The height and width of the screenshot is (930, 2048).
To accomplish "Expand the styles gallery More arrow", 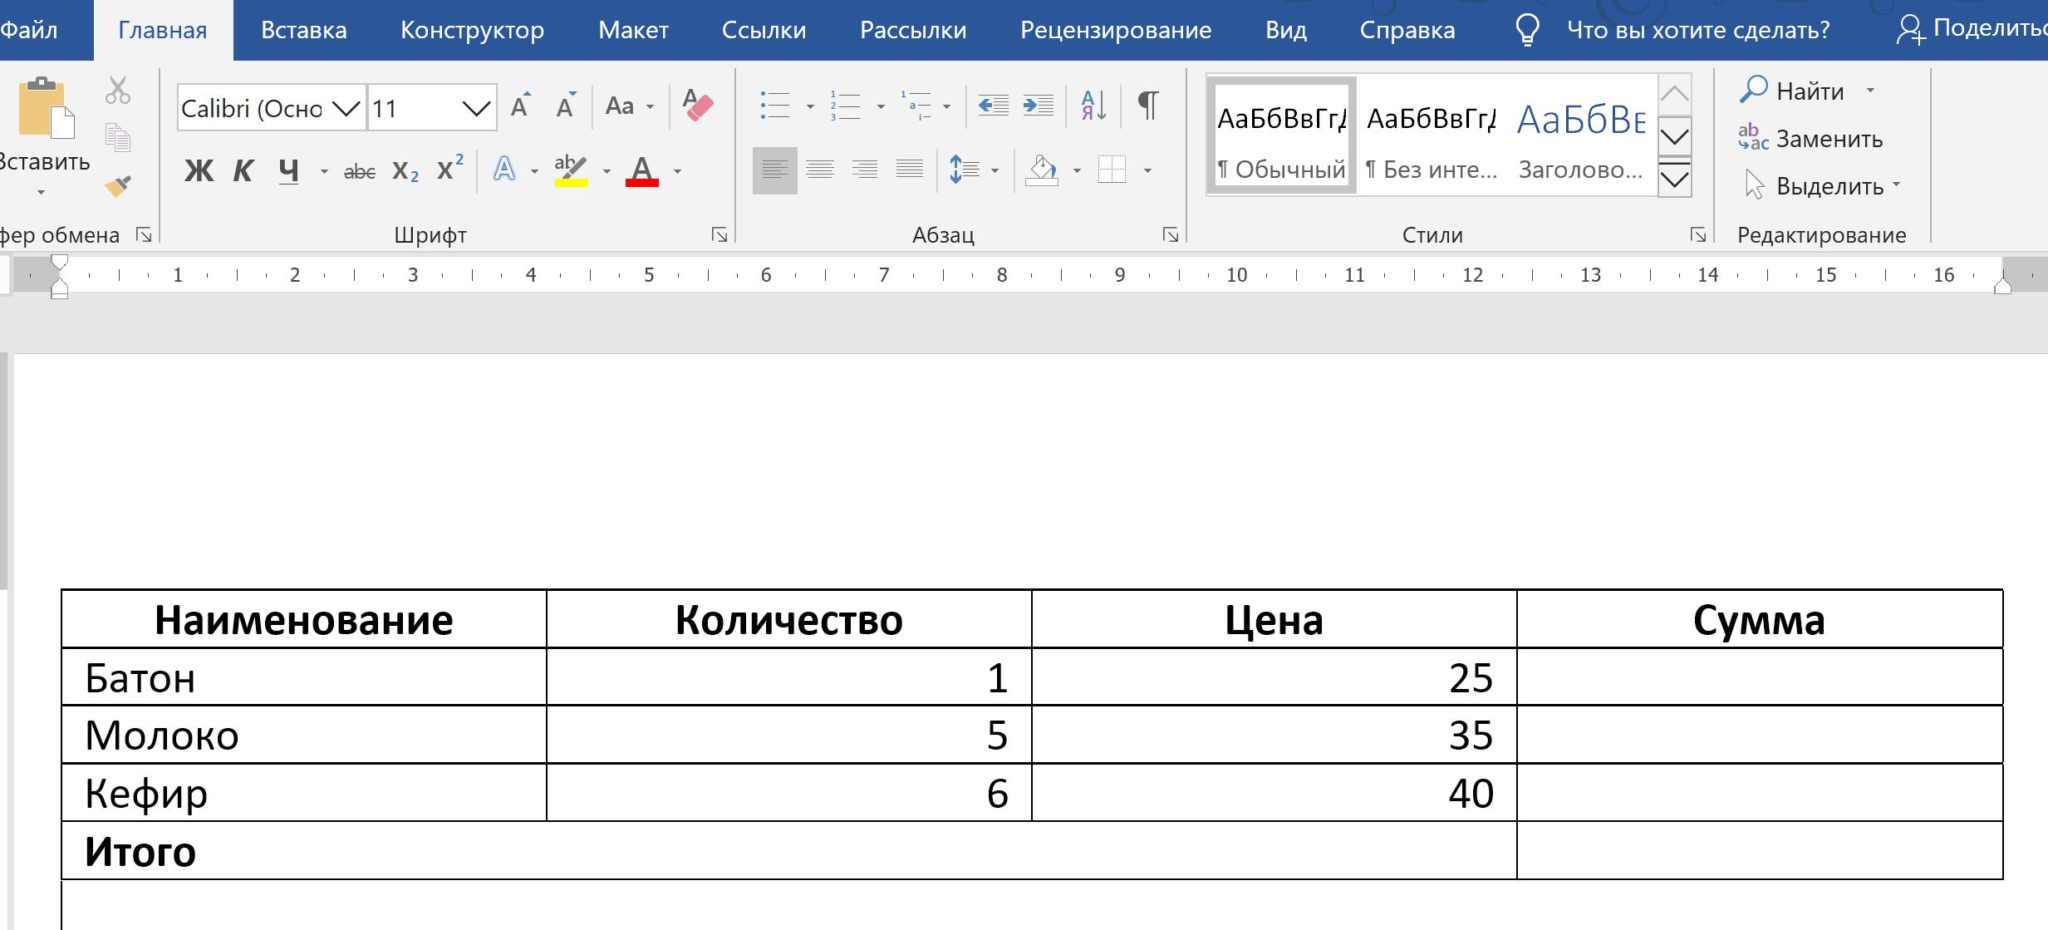I will [x=1675, y=180].
